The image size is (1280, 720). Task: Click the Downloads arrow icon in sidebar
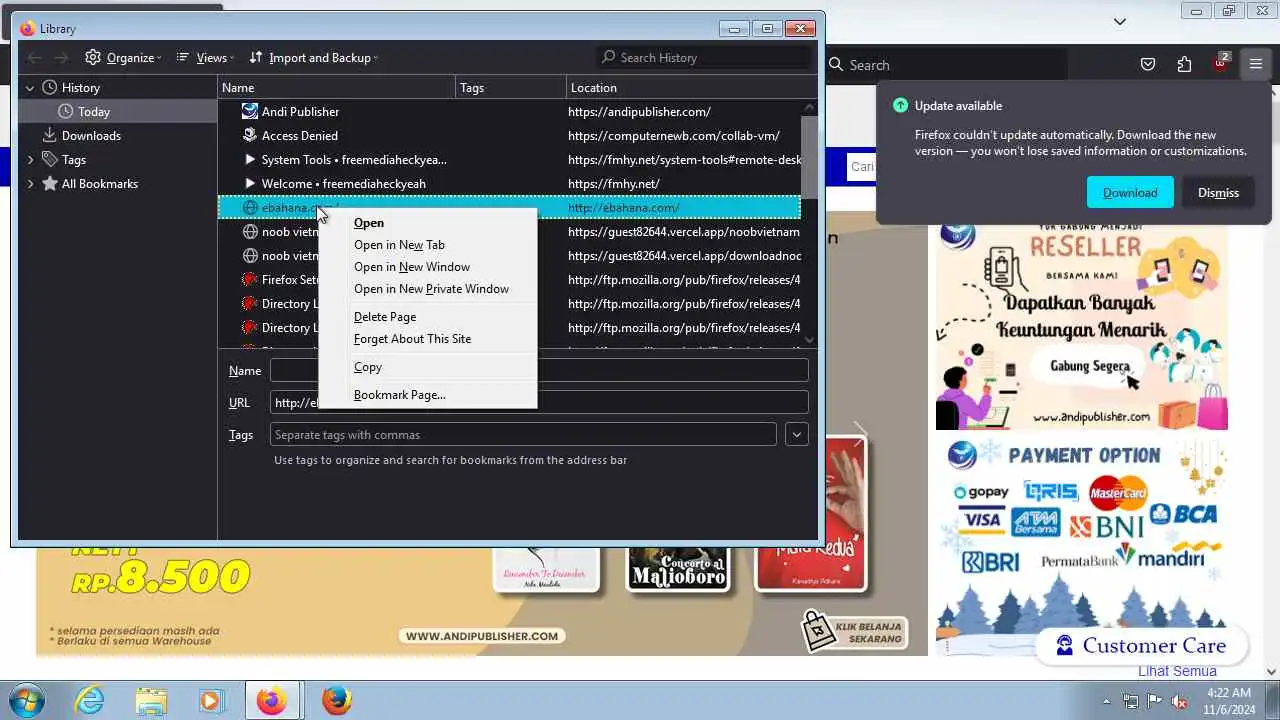point(50,136)
